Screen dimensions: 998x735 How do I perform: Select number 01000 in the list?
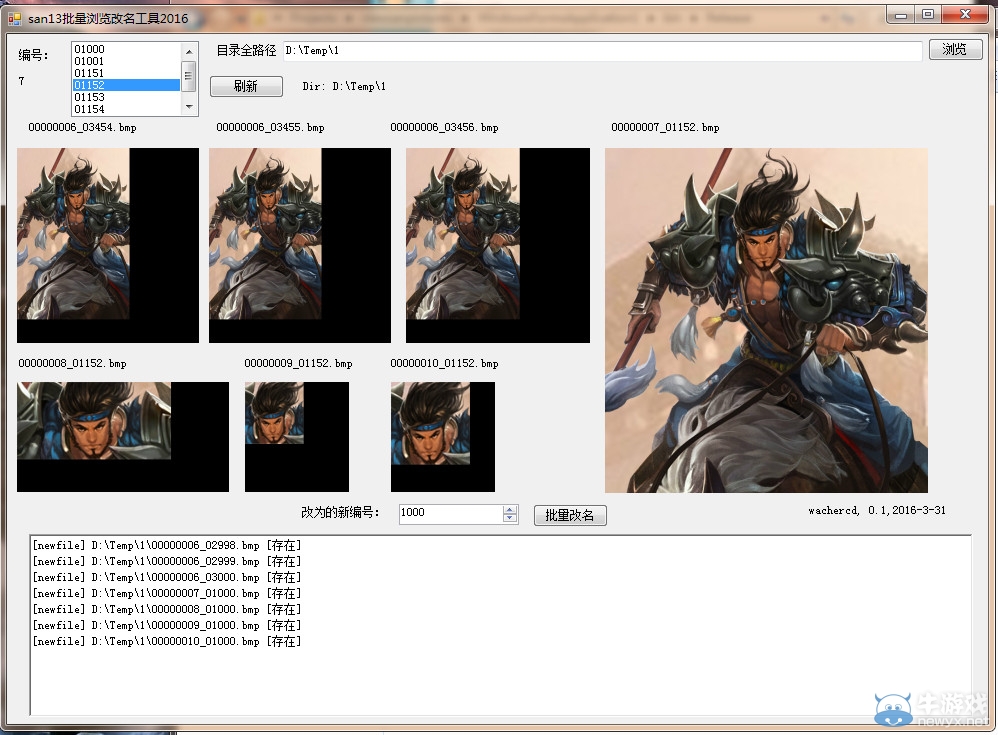(127, 49)
